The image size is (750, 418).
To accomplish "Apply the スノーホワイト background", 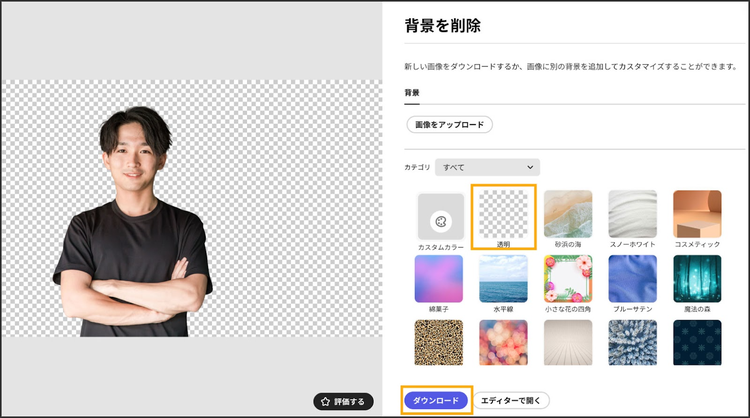I will [x=632, y=214].
